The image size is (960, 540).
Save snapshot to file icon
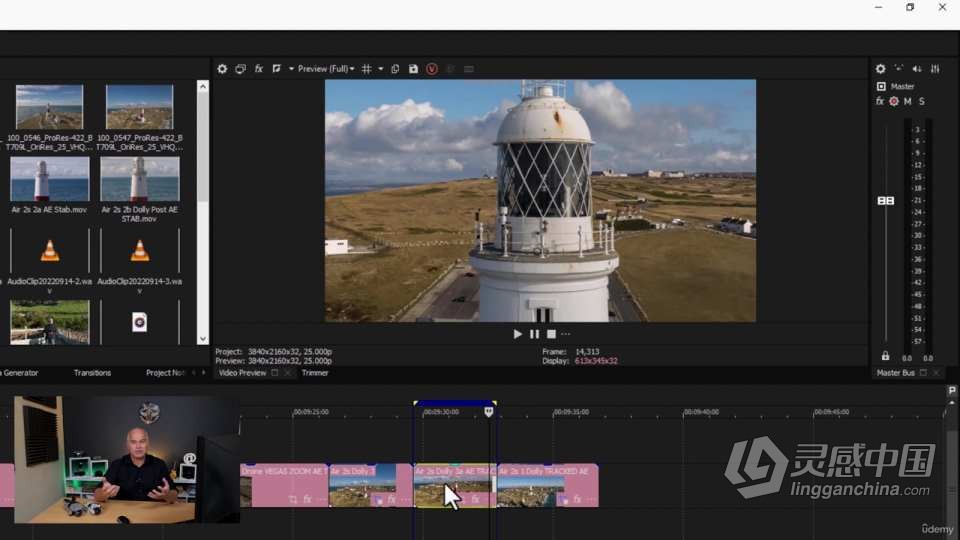(x=414, y=69)
